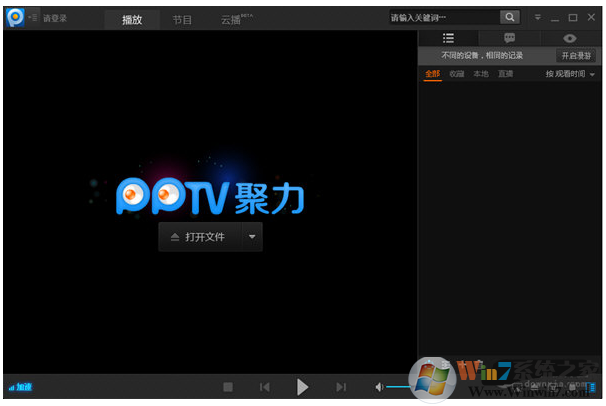Close the PPTV window
Image resolution: width=606 pixels, height=406 pixels.
click(591, 17)
